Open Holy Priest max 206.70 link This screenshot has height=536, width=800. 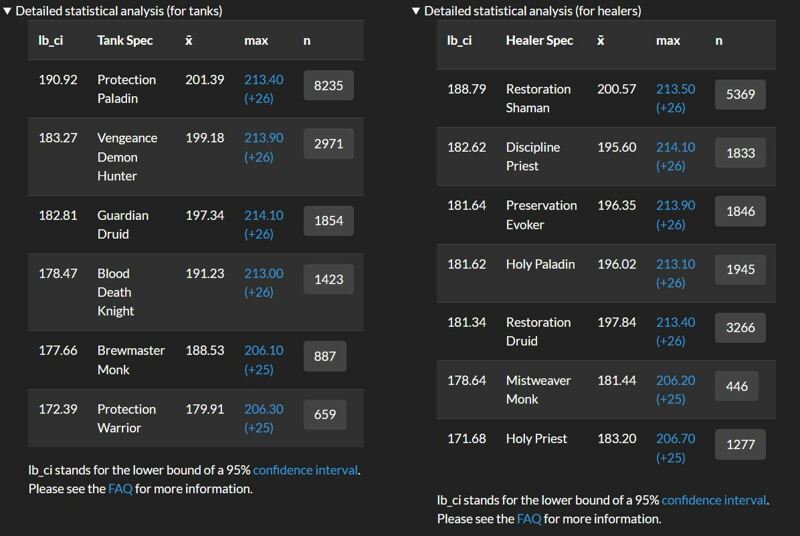[x=676, y=448]
